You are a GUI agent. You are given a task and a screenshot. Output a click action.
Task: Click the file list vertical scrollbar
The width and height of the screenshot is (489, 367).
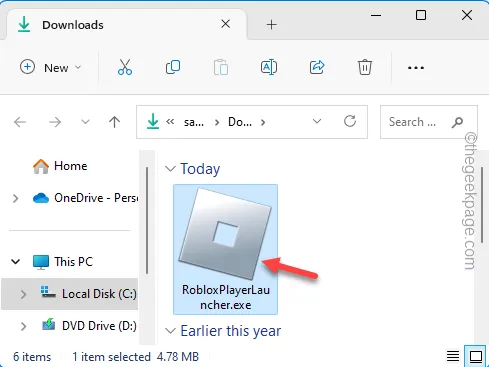tap(482, 205)
